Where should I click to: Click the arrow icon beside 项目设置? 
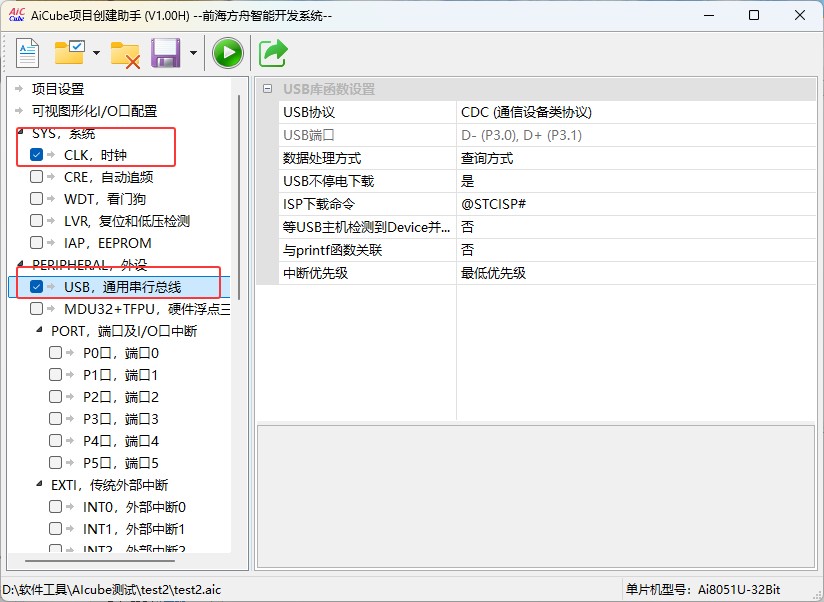19,88
